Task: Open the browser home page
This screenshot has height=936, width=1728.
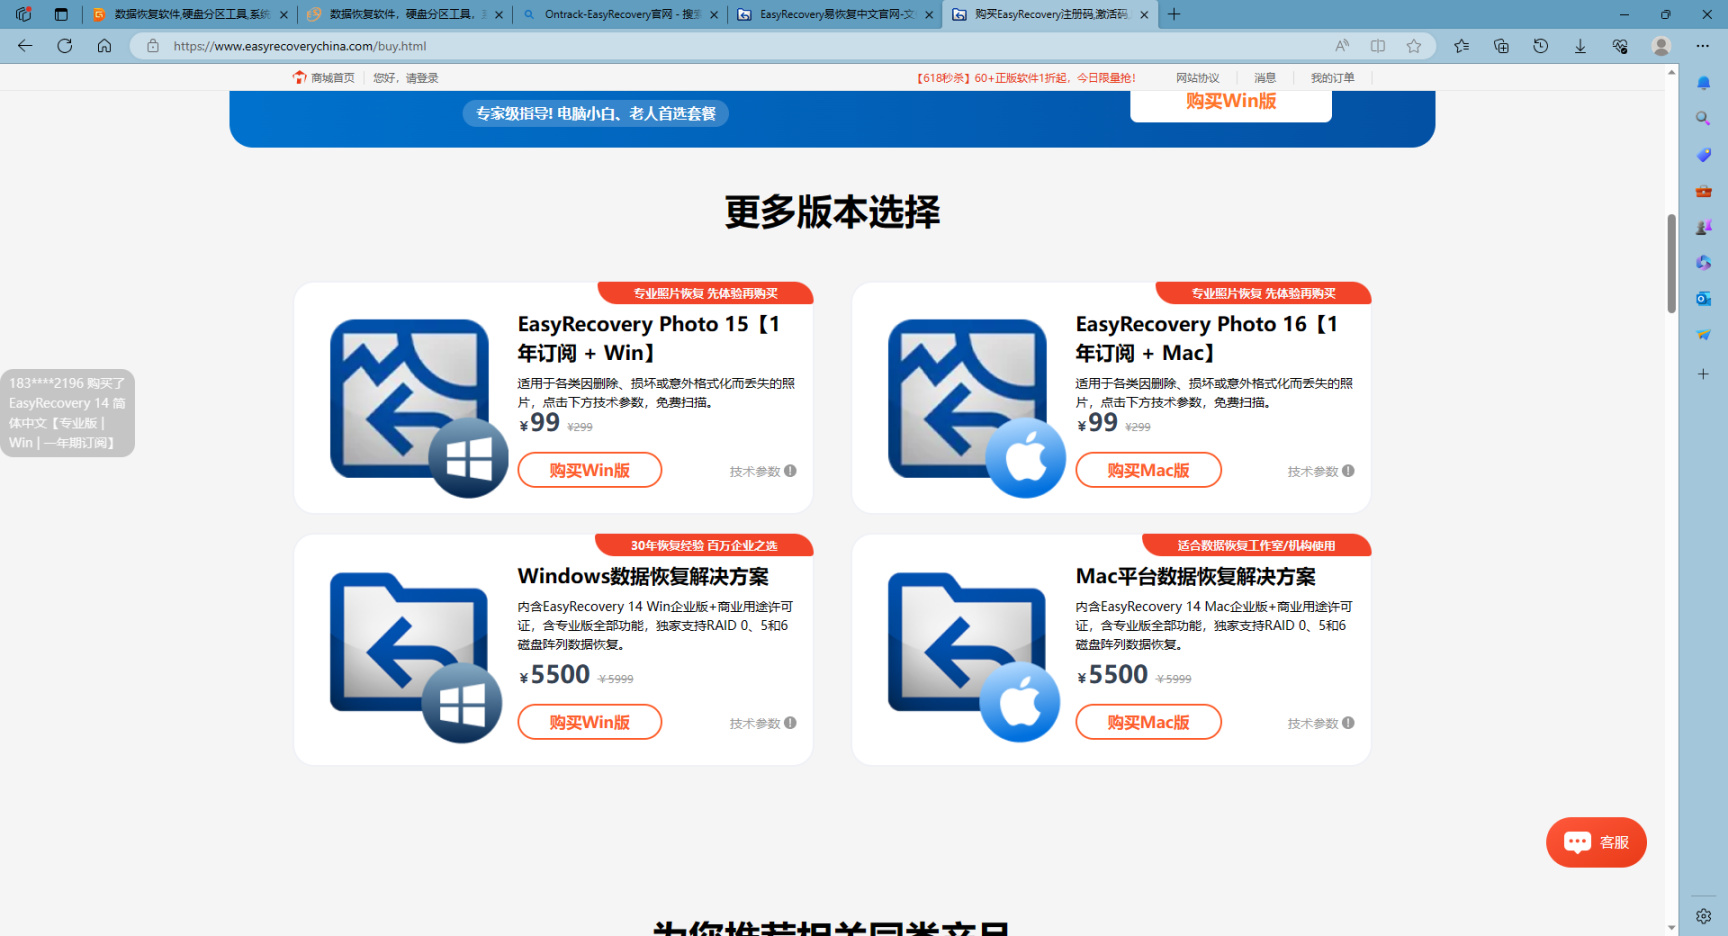Action: tap(104, 46)
